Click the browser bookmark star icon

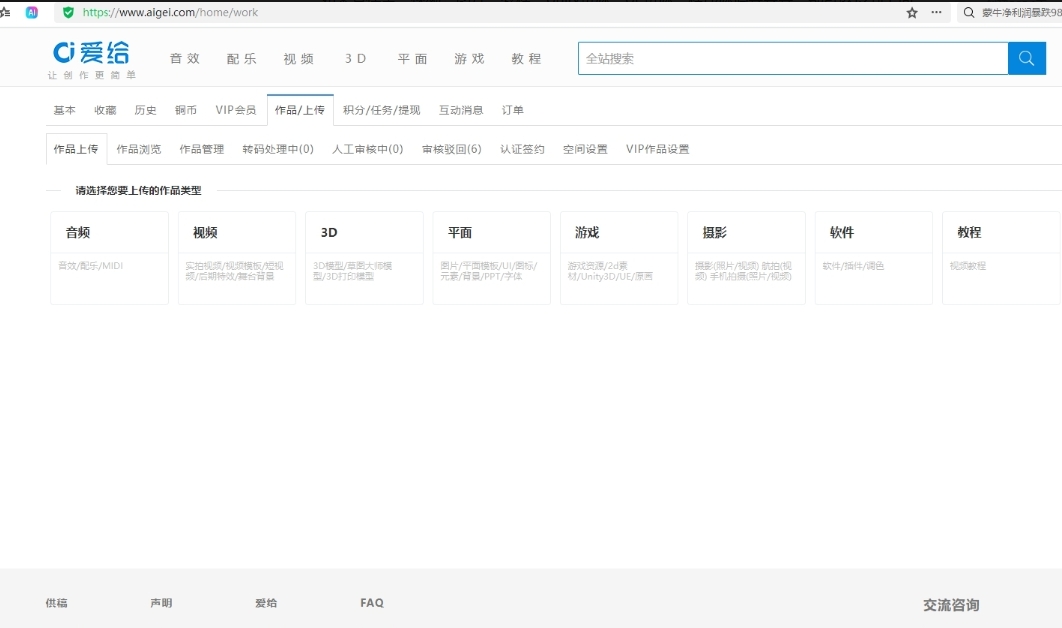(x=912, y=13)
